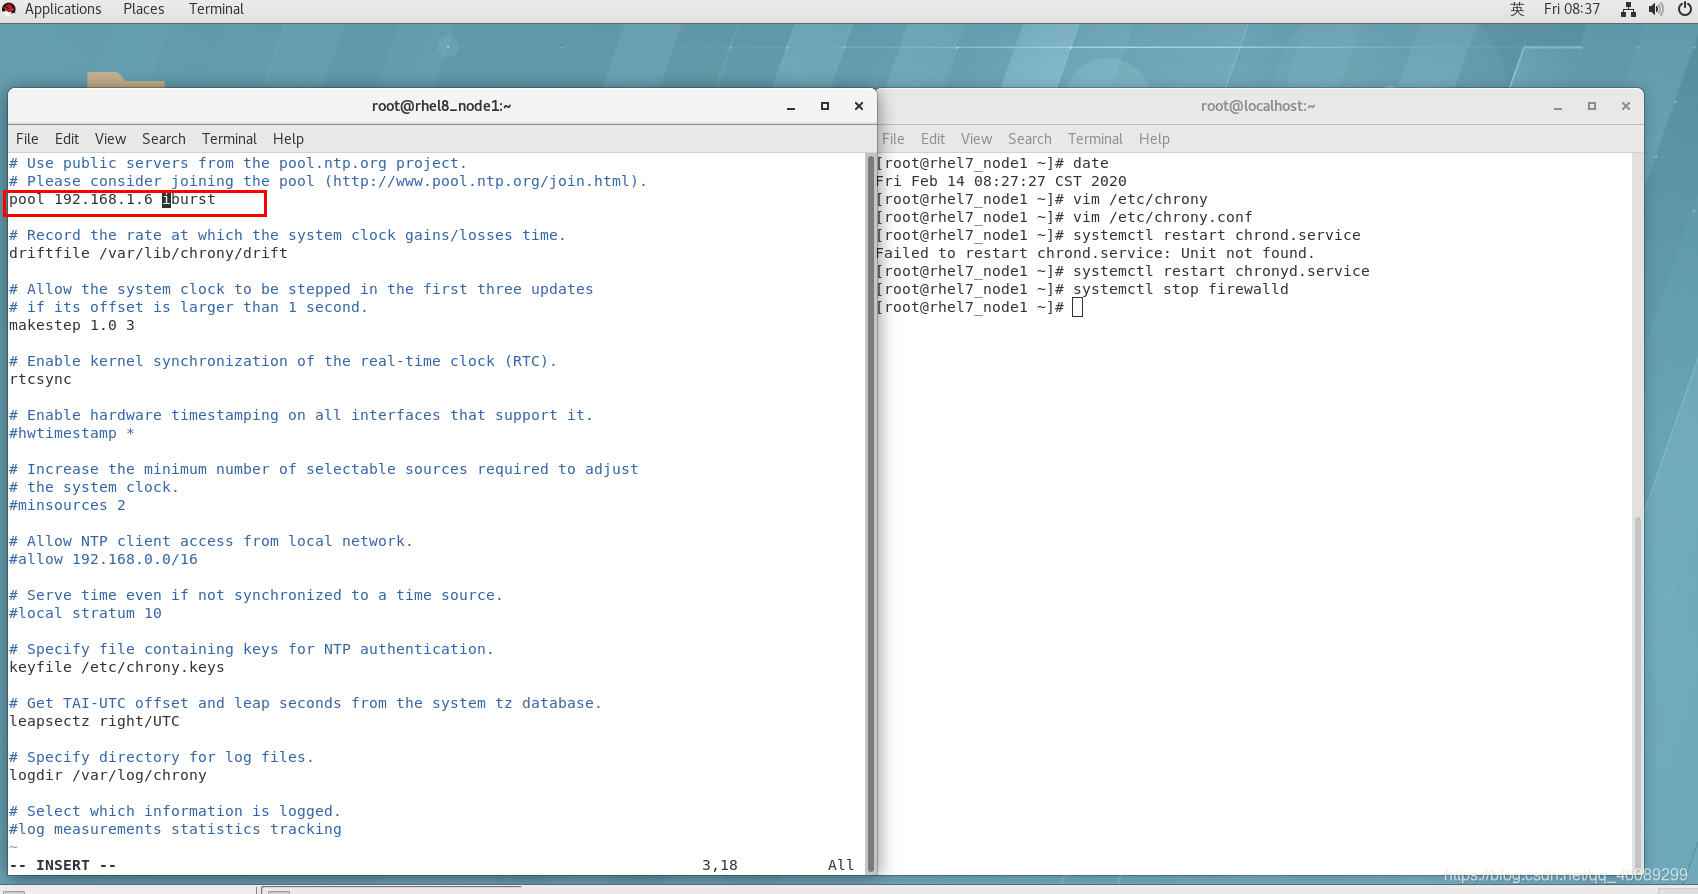Open Terminal menu in rhel8_node1 window
This screenshot has height=894, width=1698.
[229, 139]
